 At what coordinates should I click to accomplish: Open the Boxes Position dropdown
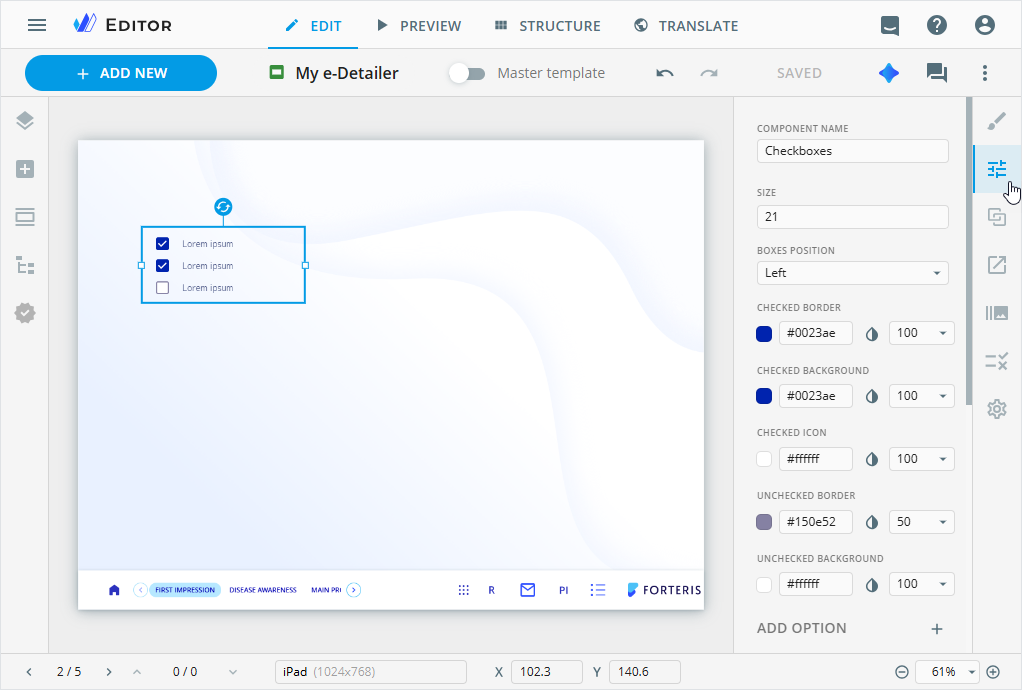[852, 273]
